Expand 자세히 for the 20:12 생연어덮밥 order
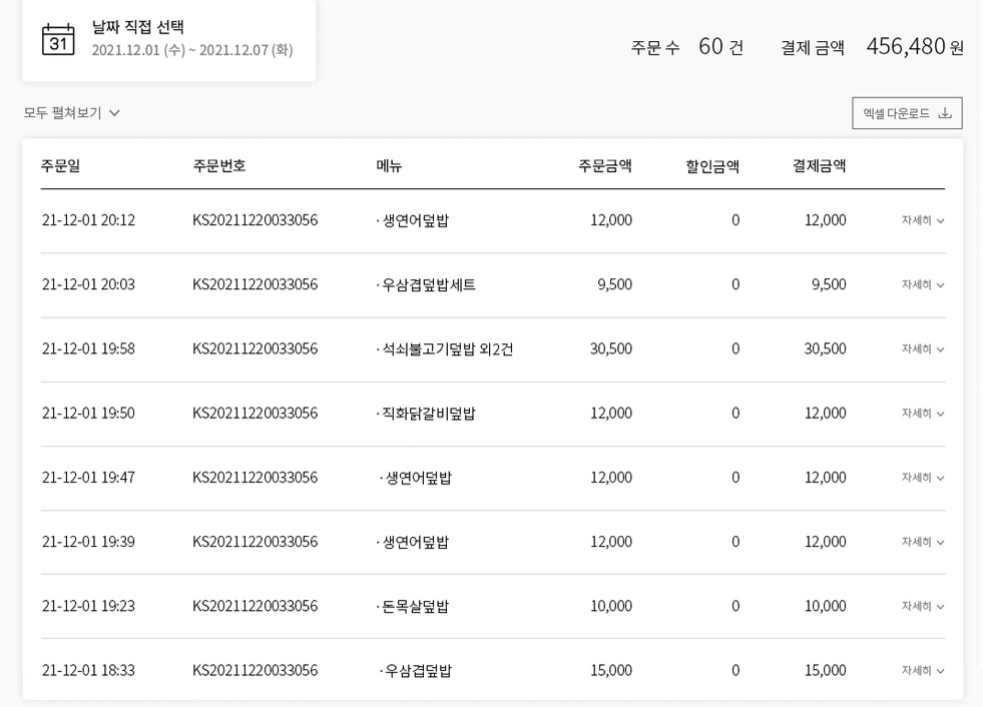The height and width of the screenshot is (707, 983). tap(923, 221)
